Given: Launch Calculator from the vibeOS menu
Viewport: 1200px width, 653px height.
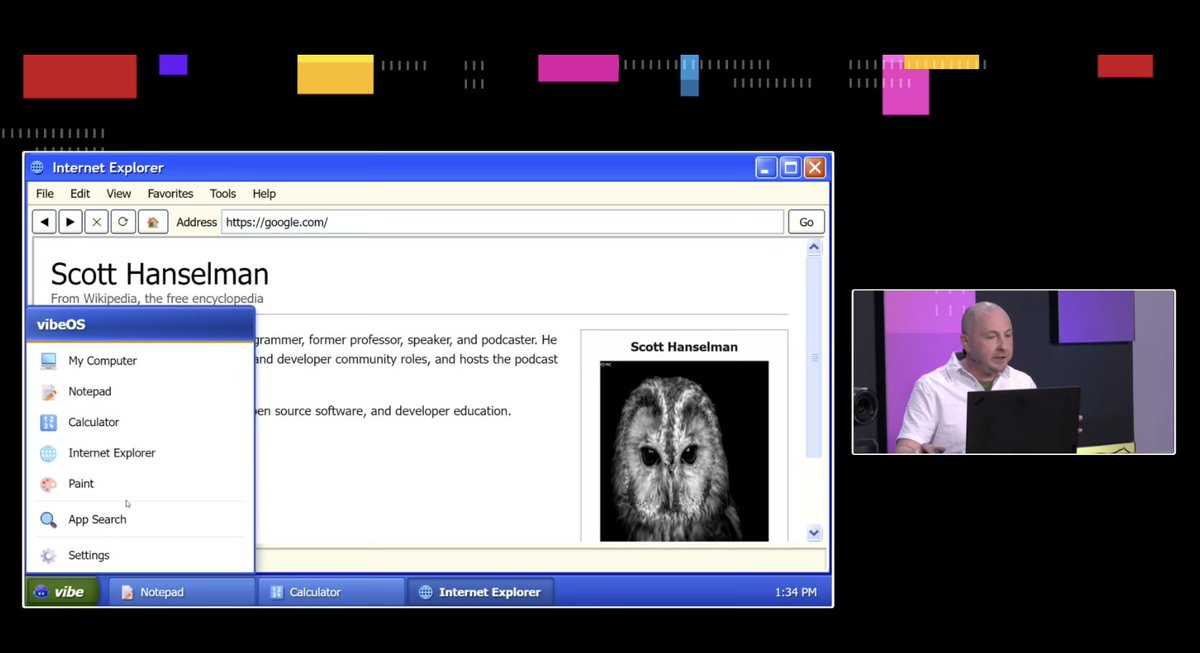Looking at the screenshot, I should (x=140, y=422).
